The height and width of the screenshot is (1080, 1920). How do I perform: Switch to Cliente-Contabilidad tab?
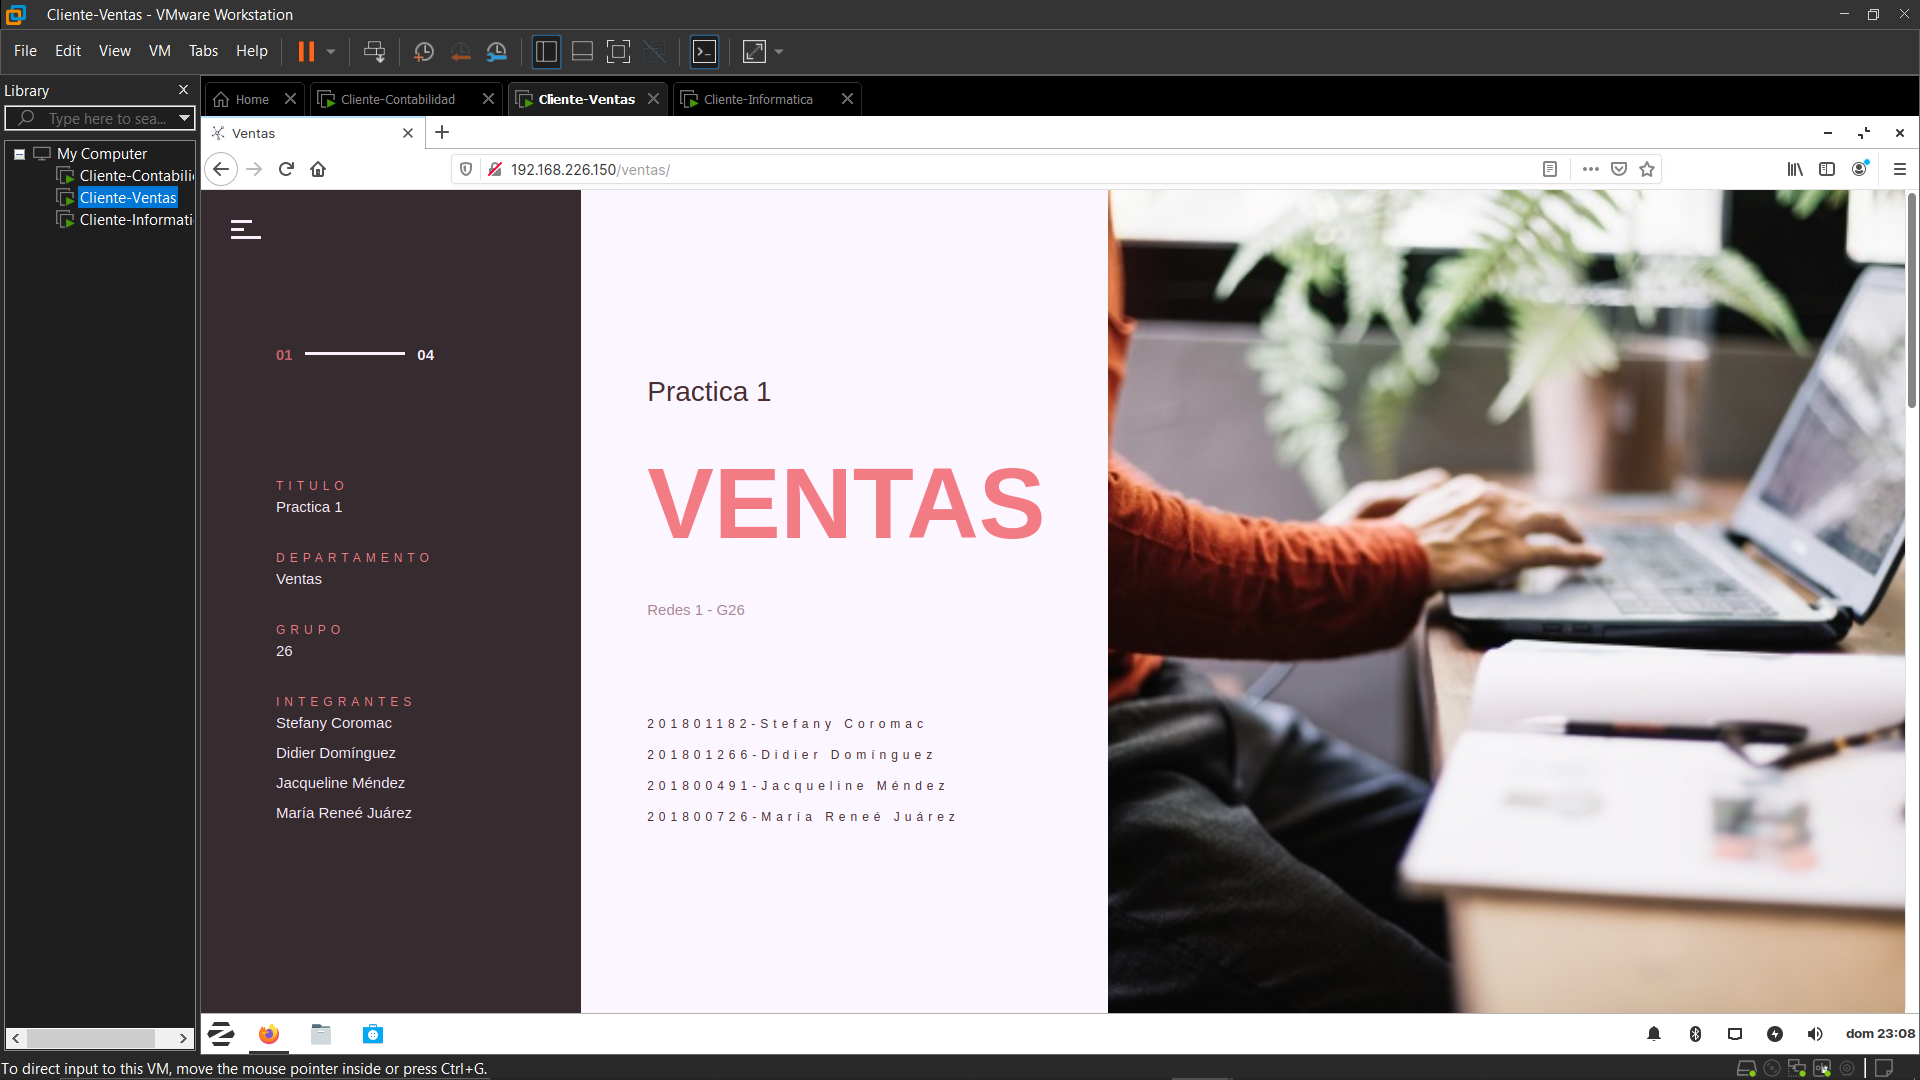(397, 99)
